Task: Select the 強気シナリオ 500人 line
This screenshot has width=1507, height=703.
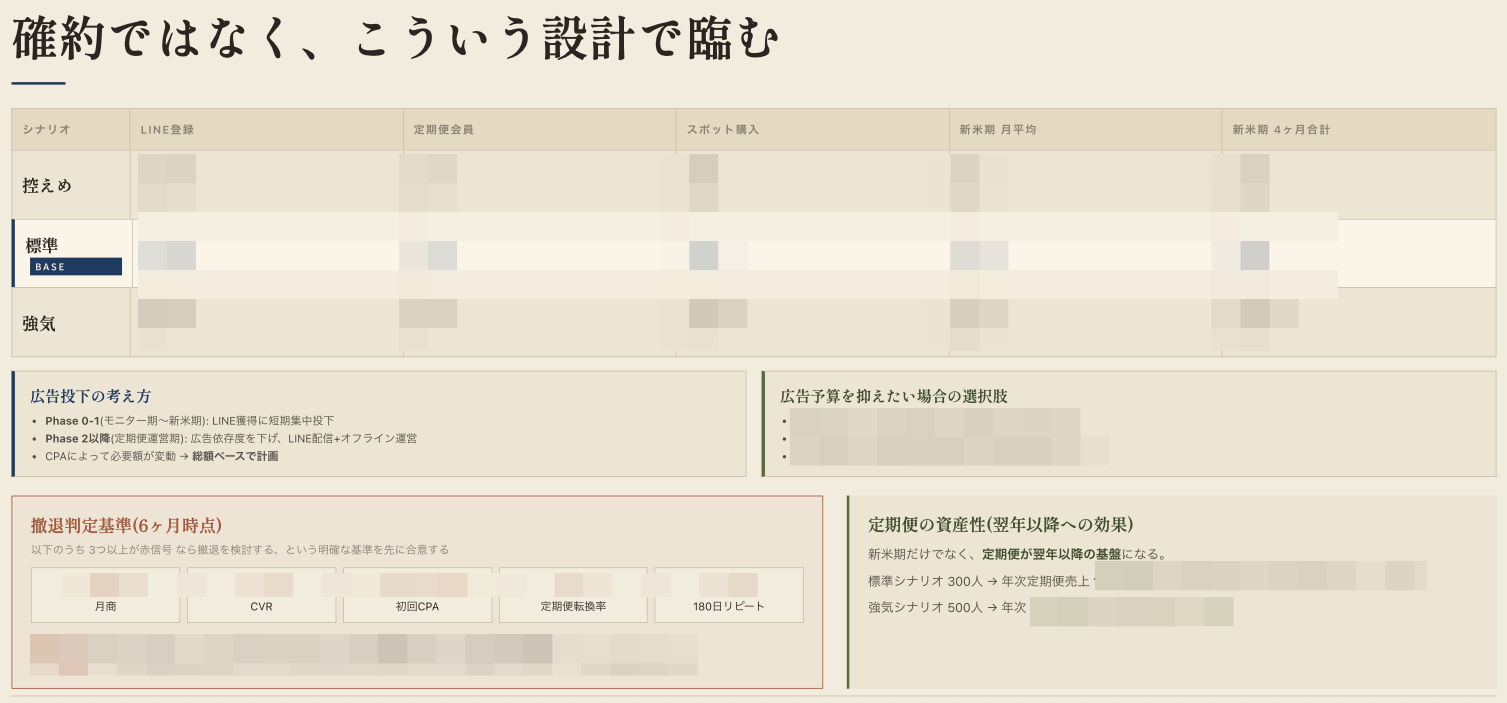Action: 1050,607
